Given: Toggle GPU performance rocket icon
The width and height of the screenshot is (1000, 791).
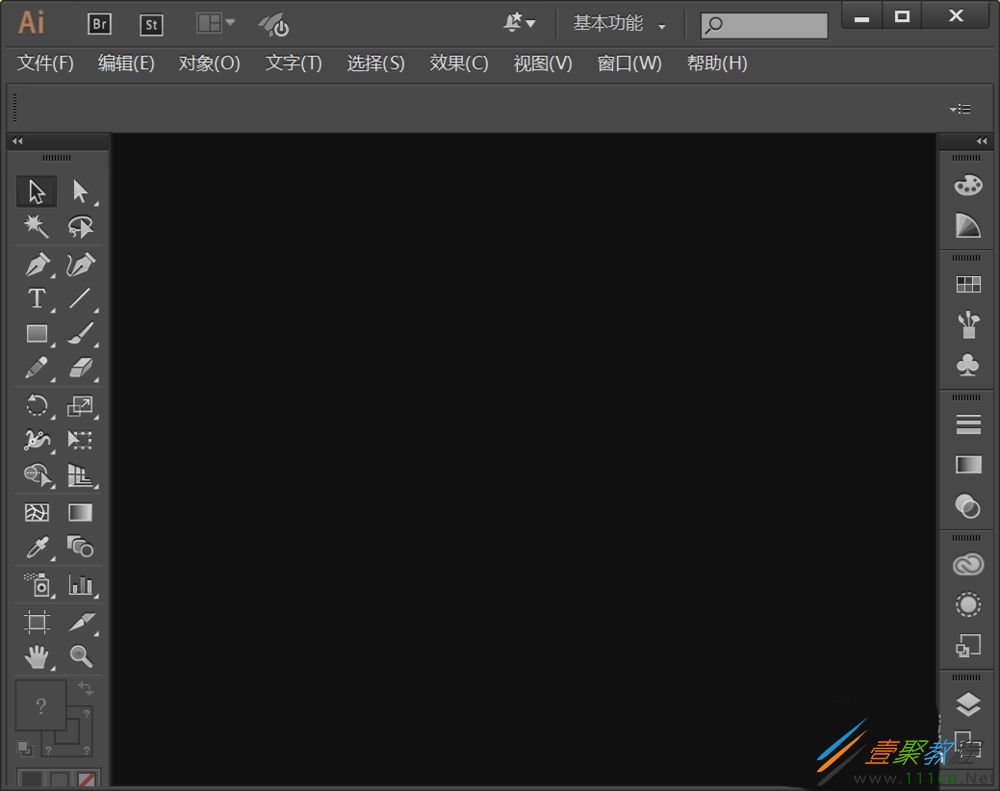Looking at the screenshot, I should tap(274, 25).
